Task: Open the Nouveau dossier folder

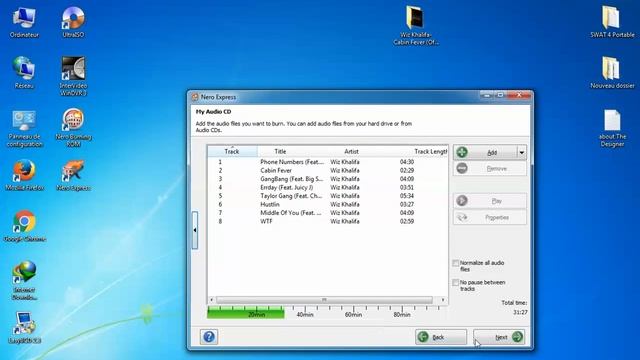Action: click(x=612, y=73)
